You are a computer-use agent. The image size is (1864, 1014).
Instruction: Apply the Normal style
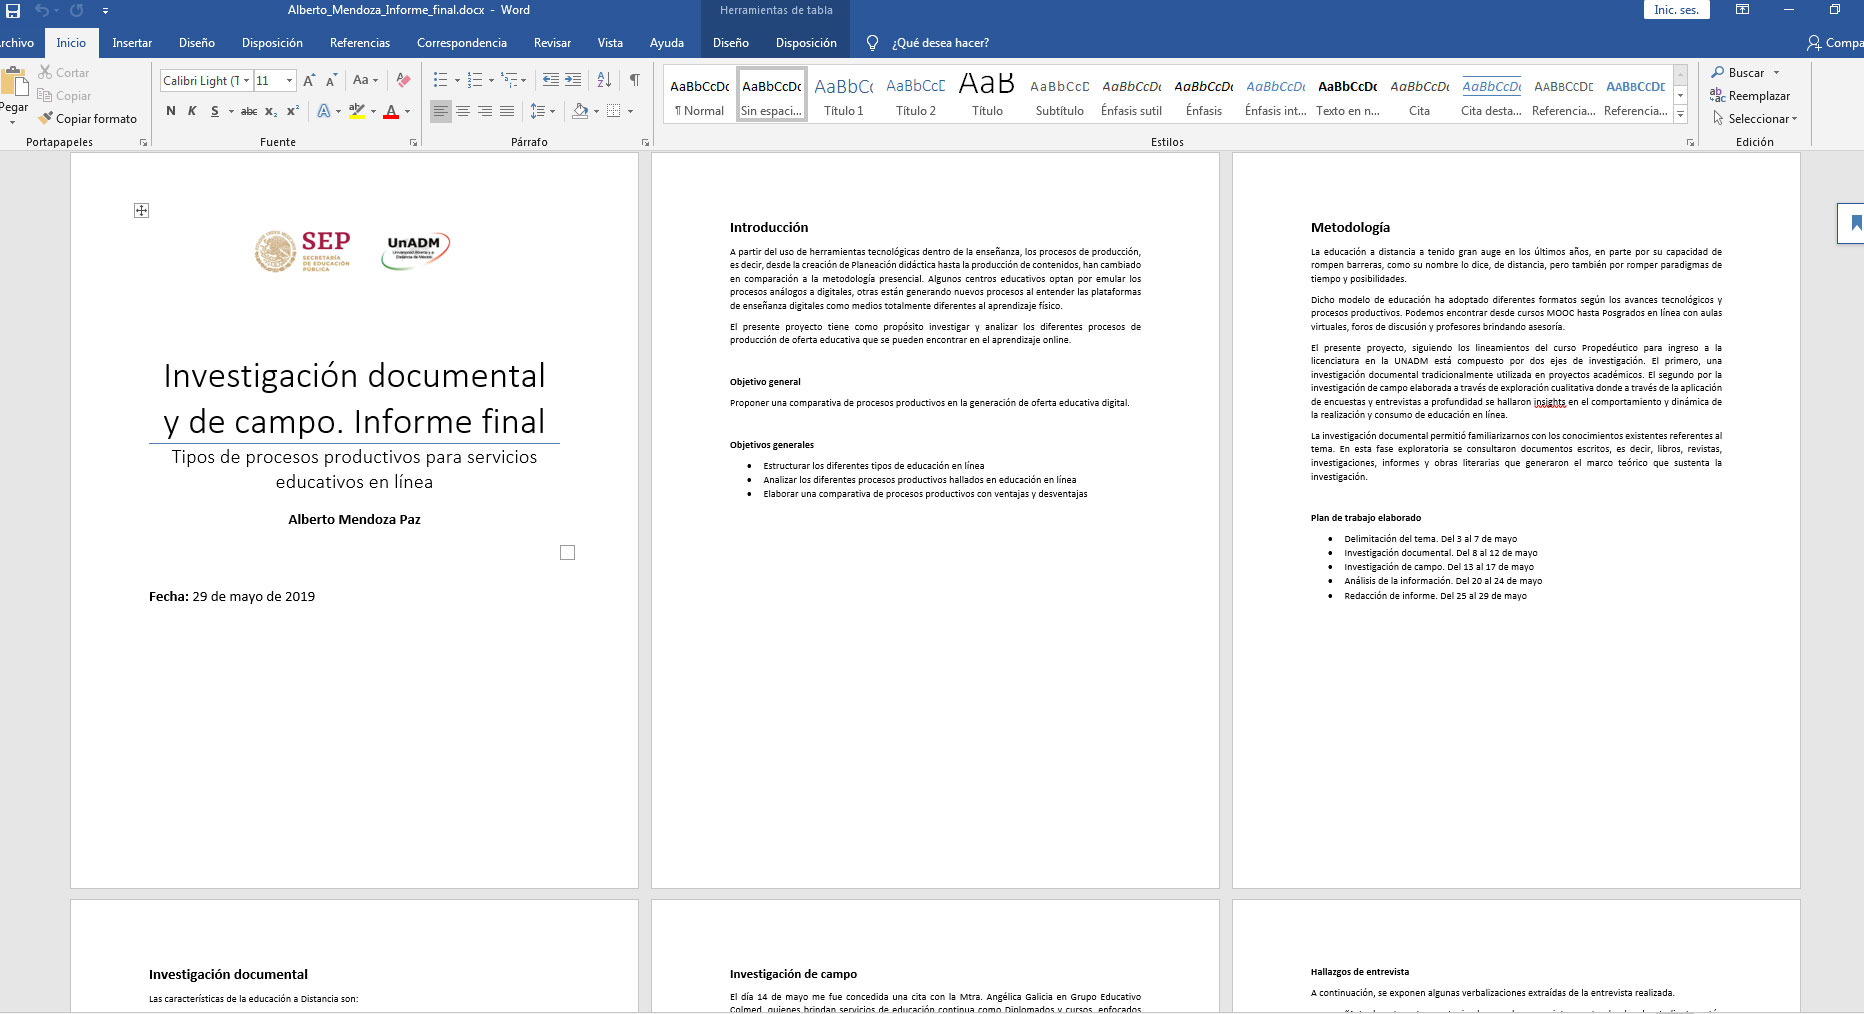(x=700, y=95)
